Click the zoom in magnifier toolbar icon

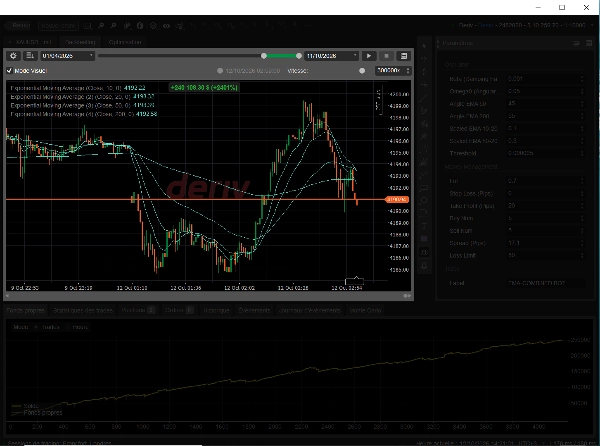click(101, 26)
